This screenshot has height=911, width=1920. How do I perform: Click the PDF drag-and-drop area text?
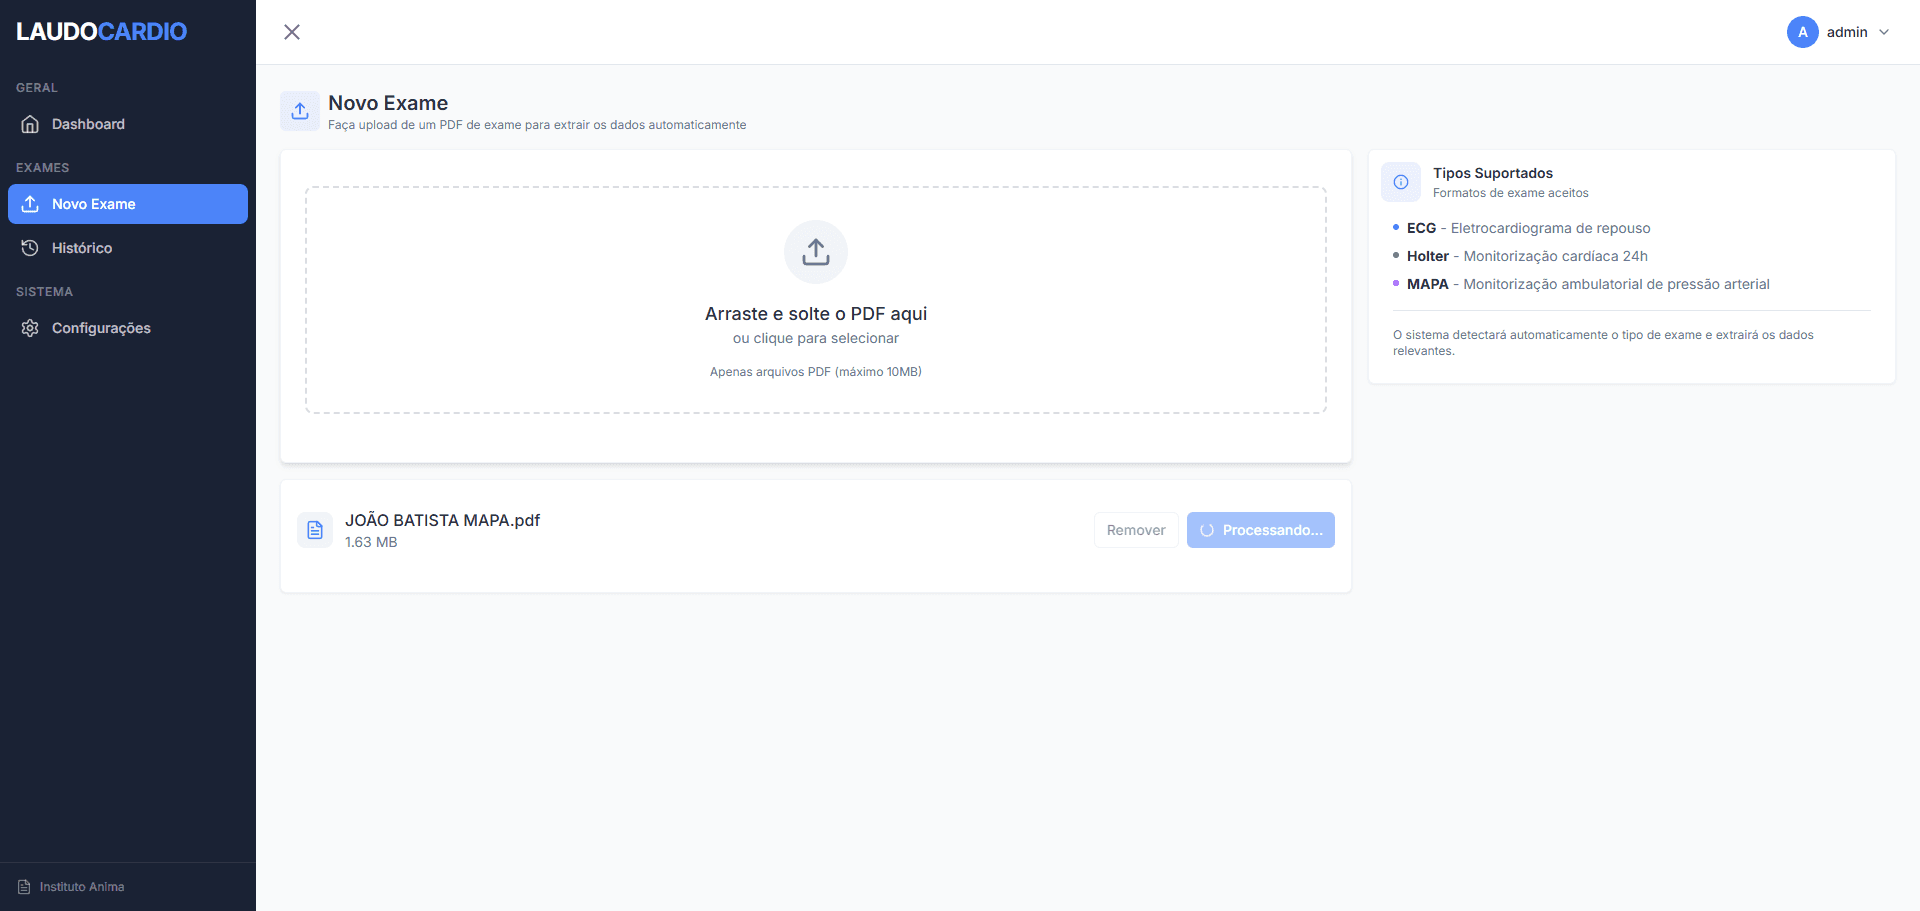(x=816, y=314)
